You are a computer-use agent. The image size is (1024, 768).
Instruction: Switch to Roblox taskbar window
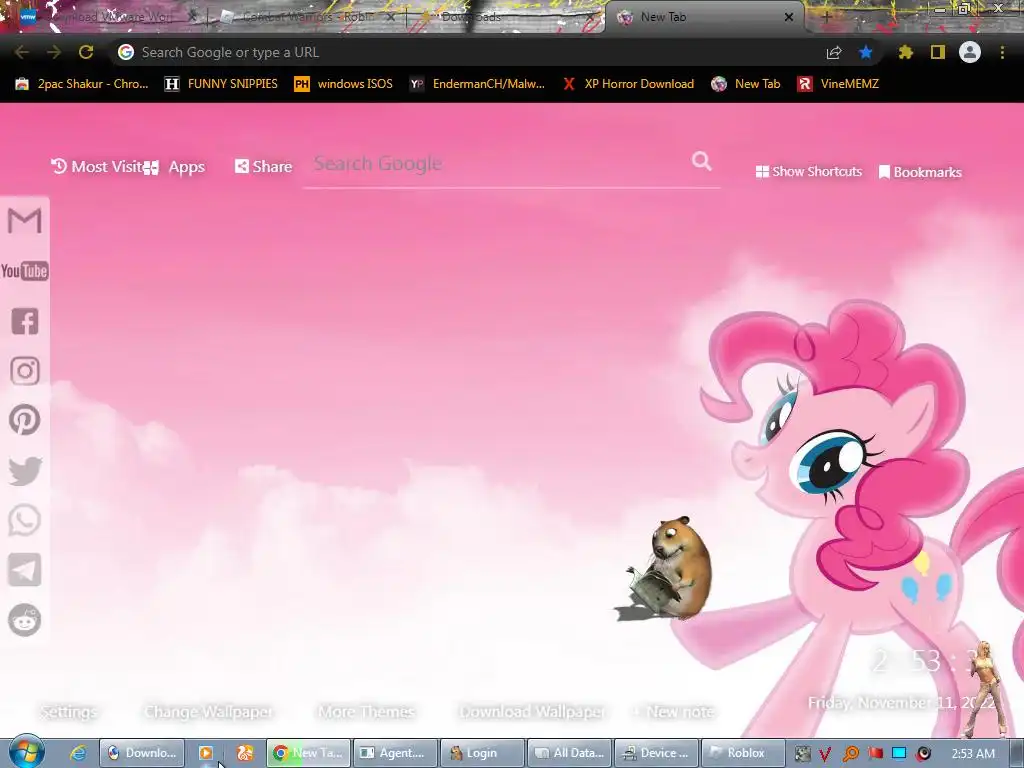pos(743,753)
